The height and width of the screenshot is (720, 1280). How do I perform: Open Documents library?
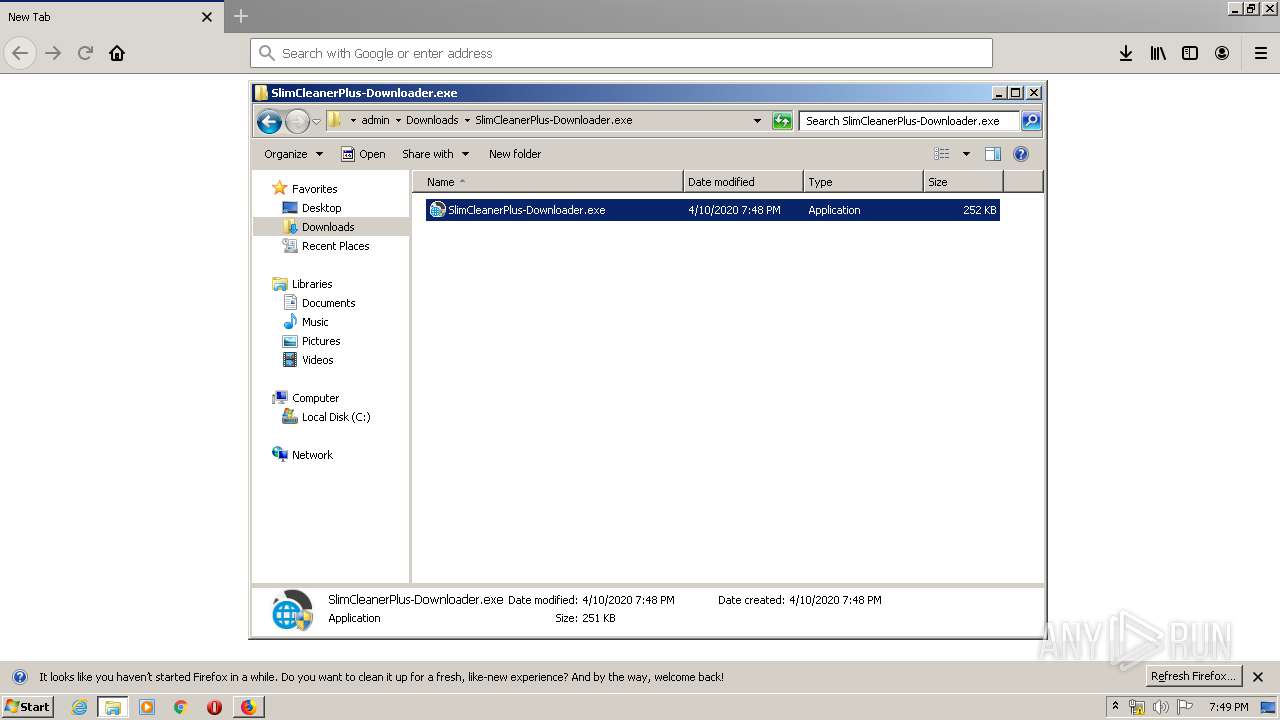pyautogui.click(x=328, y=303)
